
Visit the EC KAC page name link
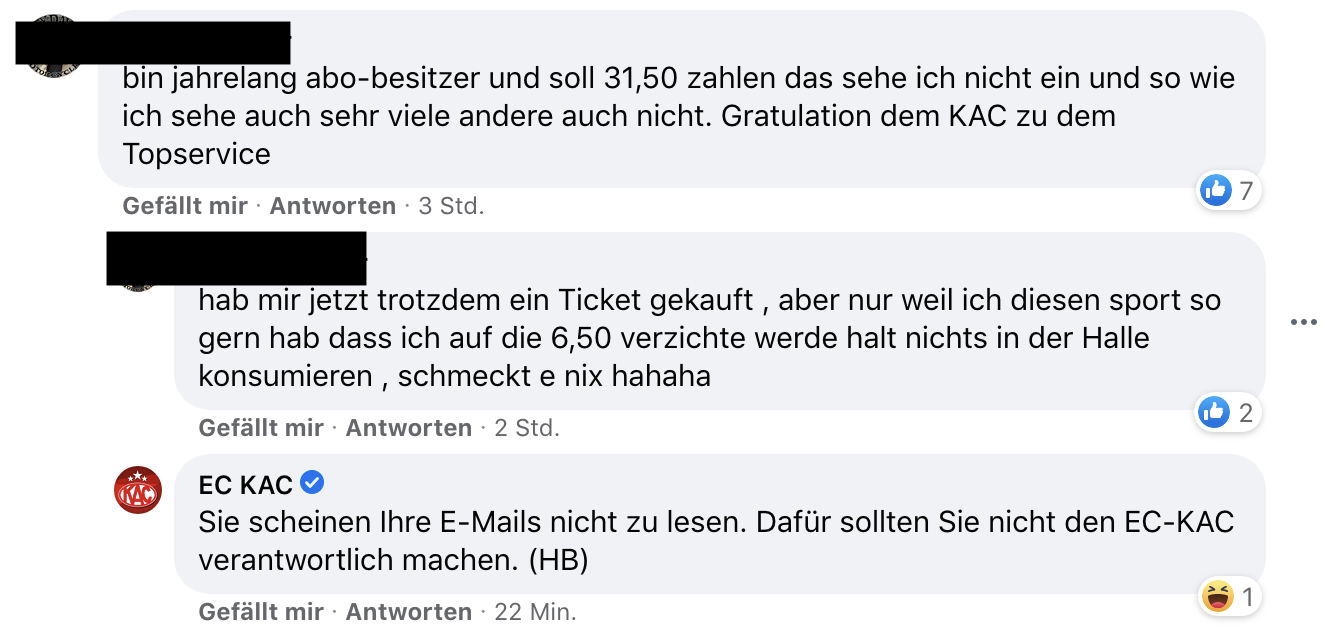click(246, 485)
